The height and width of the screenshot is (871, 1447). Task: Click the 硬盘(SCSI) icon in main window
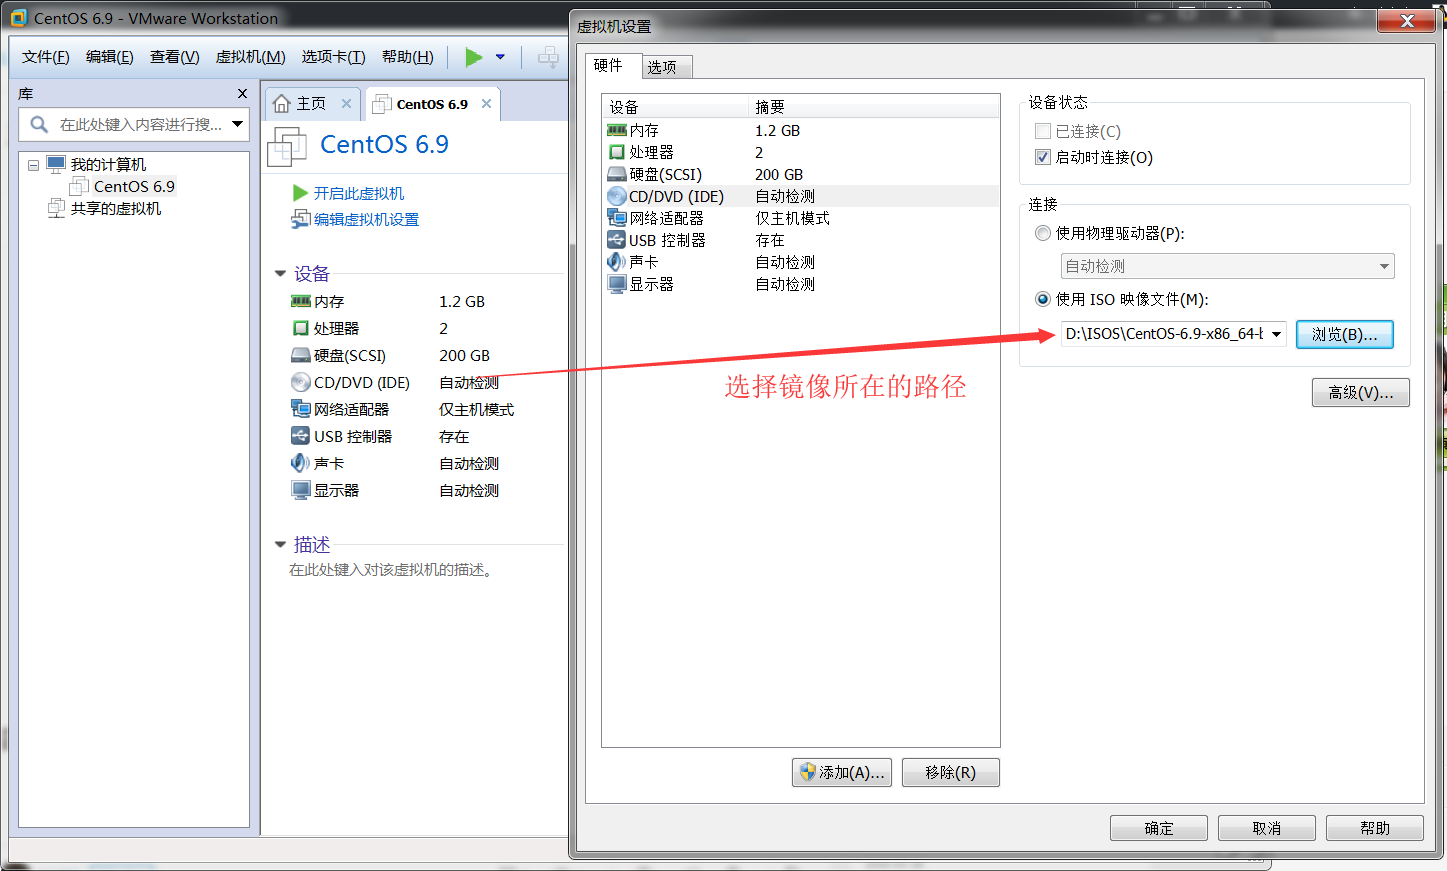(301, 355)
